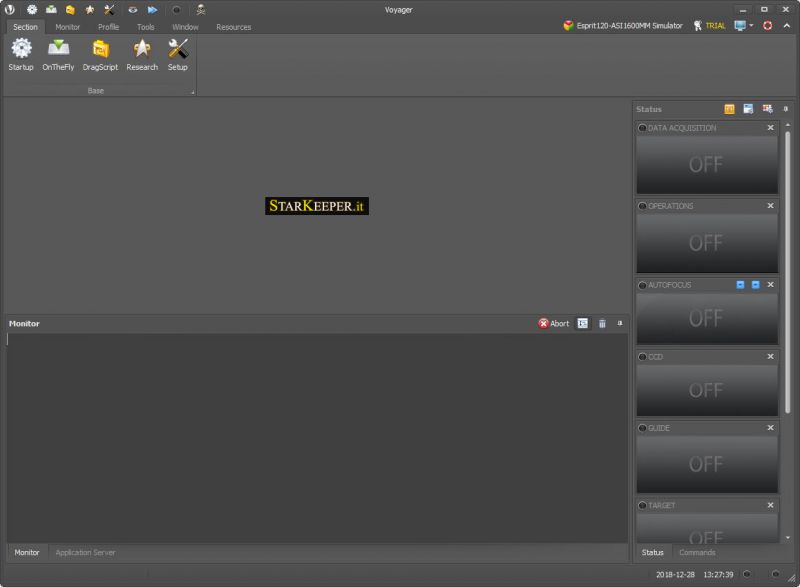800x587 pixels.
Task: Click the Status panel scroll down arrow
Action: (x=788, y=538)
